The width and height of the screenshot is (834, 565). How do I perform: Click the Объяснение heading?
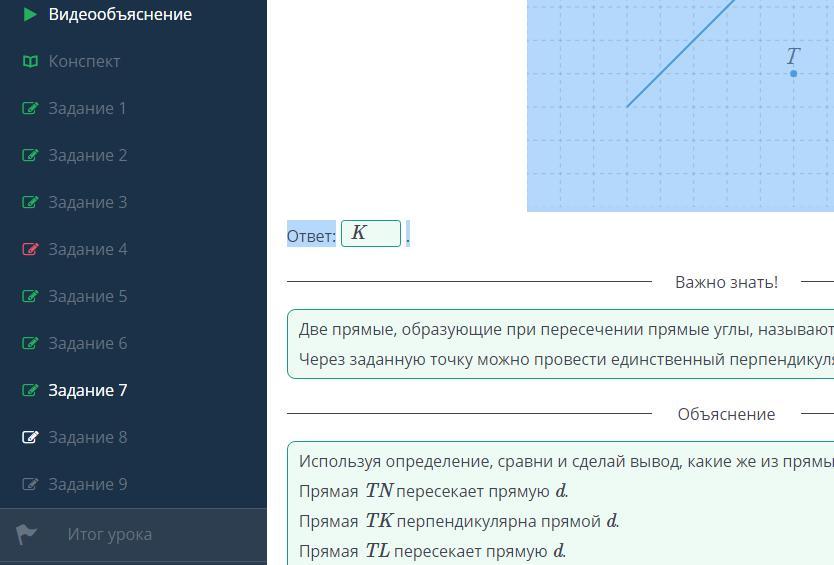[726, 414]
